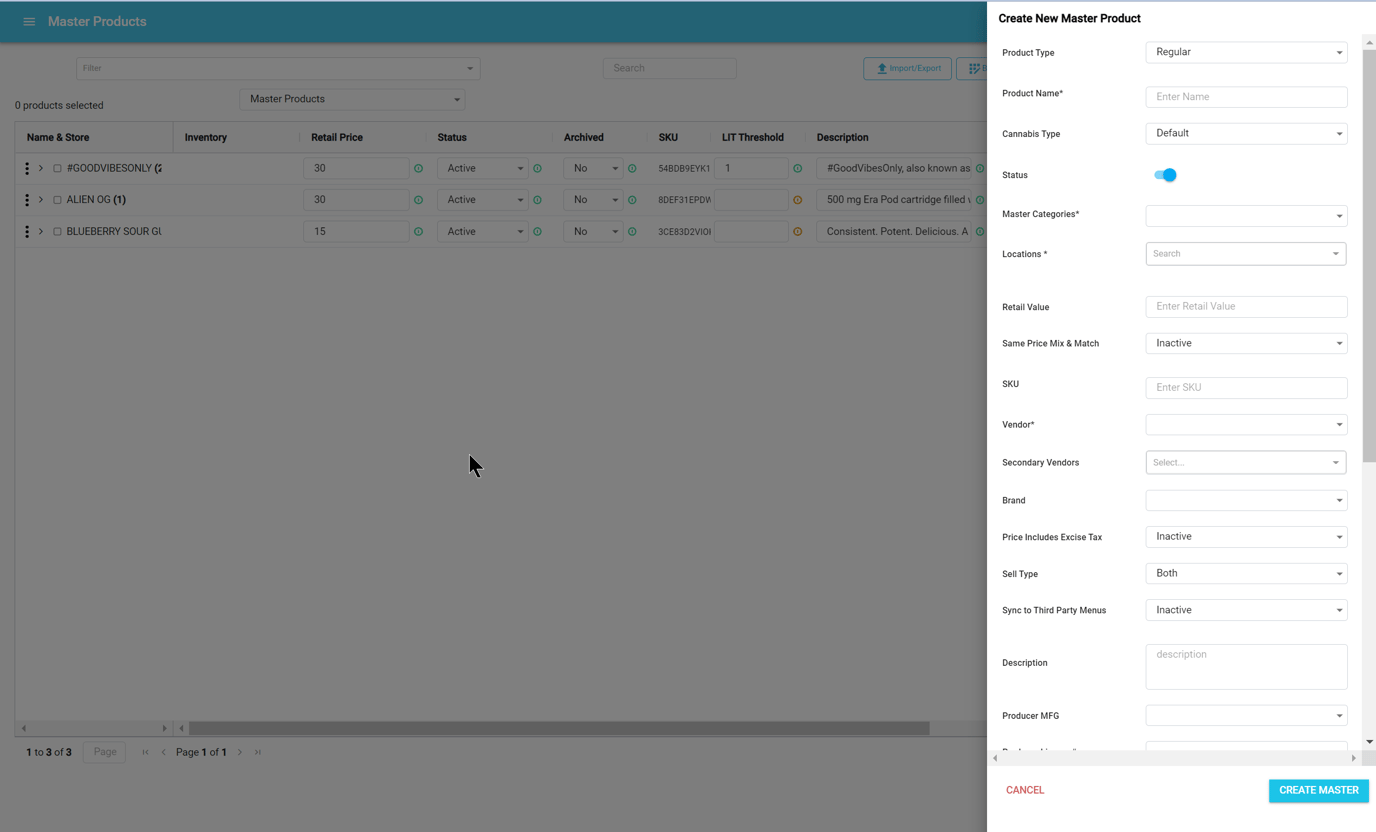Open the Product Type dropdown
Screen dimensions: 1376x832
pyautogui.click(x=1246, y=52)
